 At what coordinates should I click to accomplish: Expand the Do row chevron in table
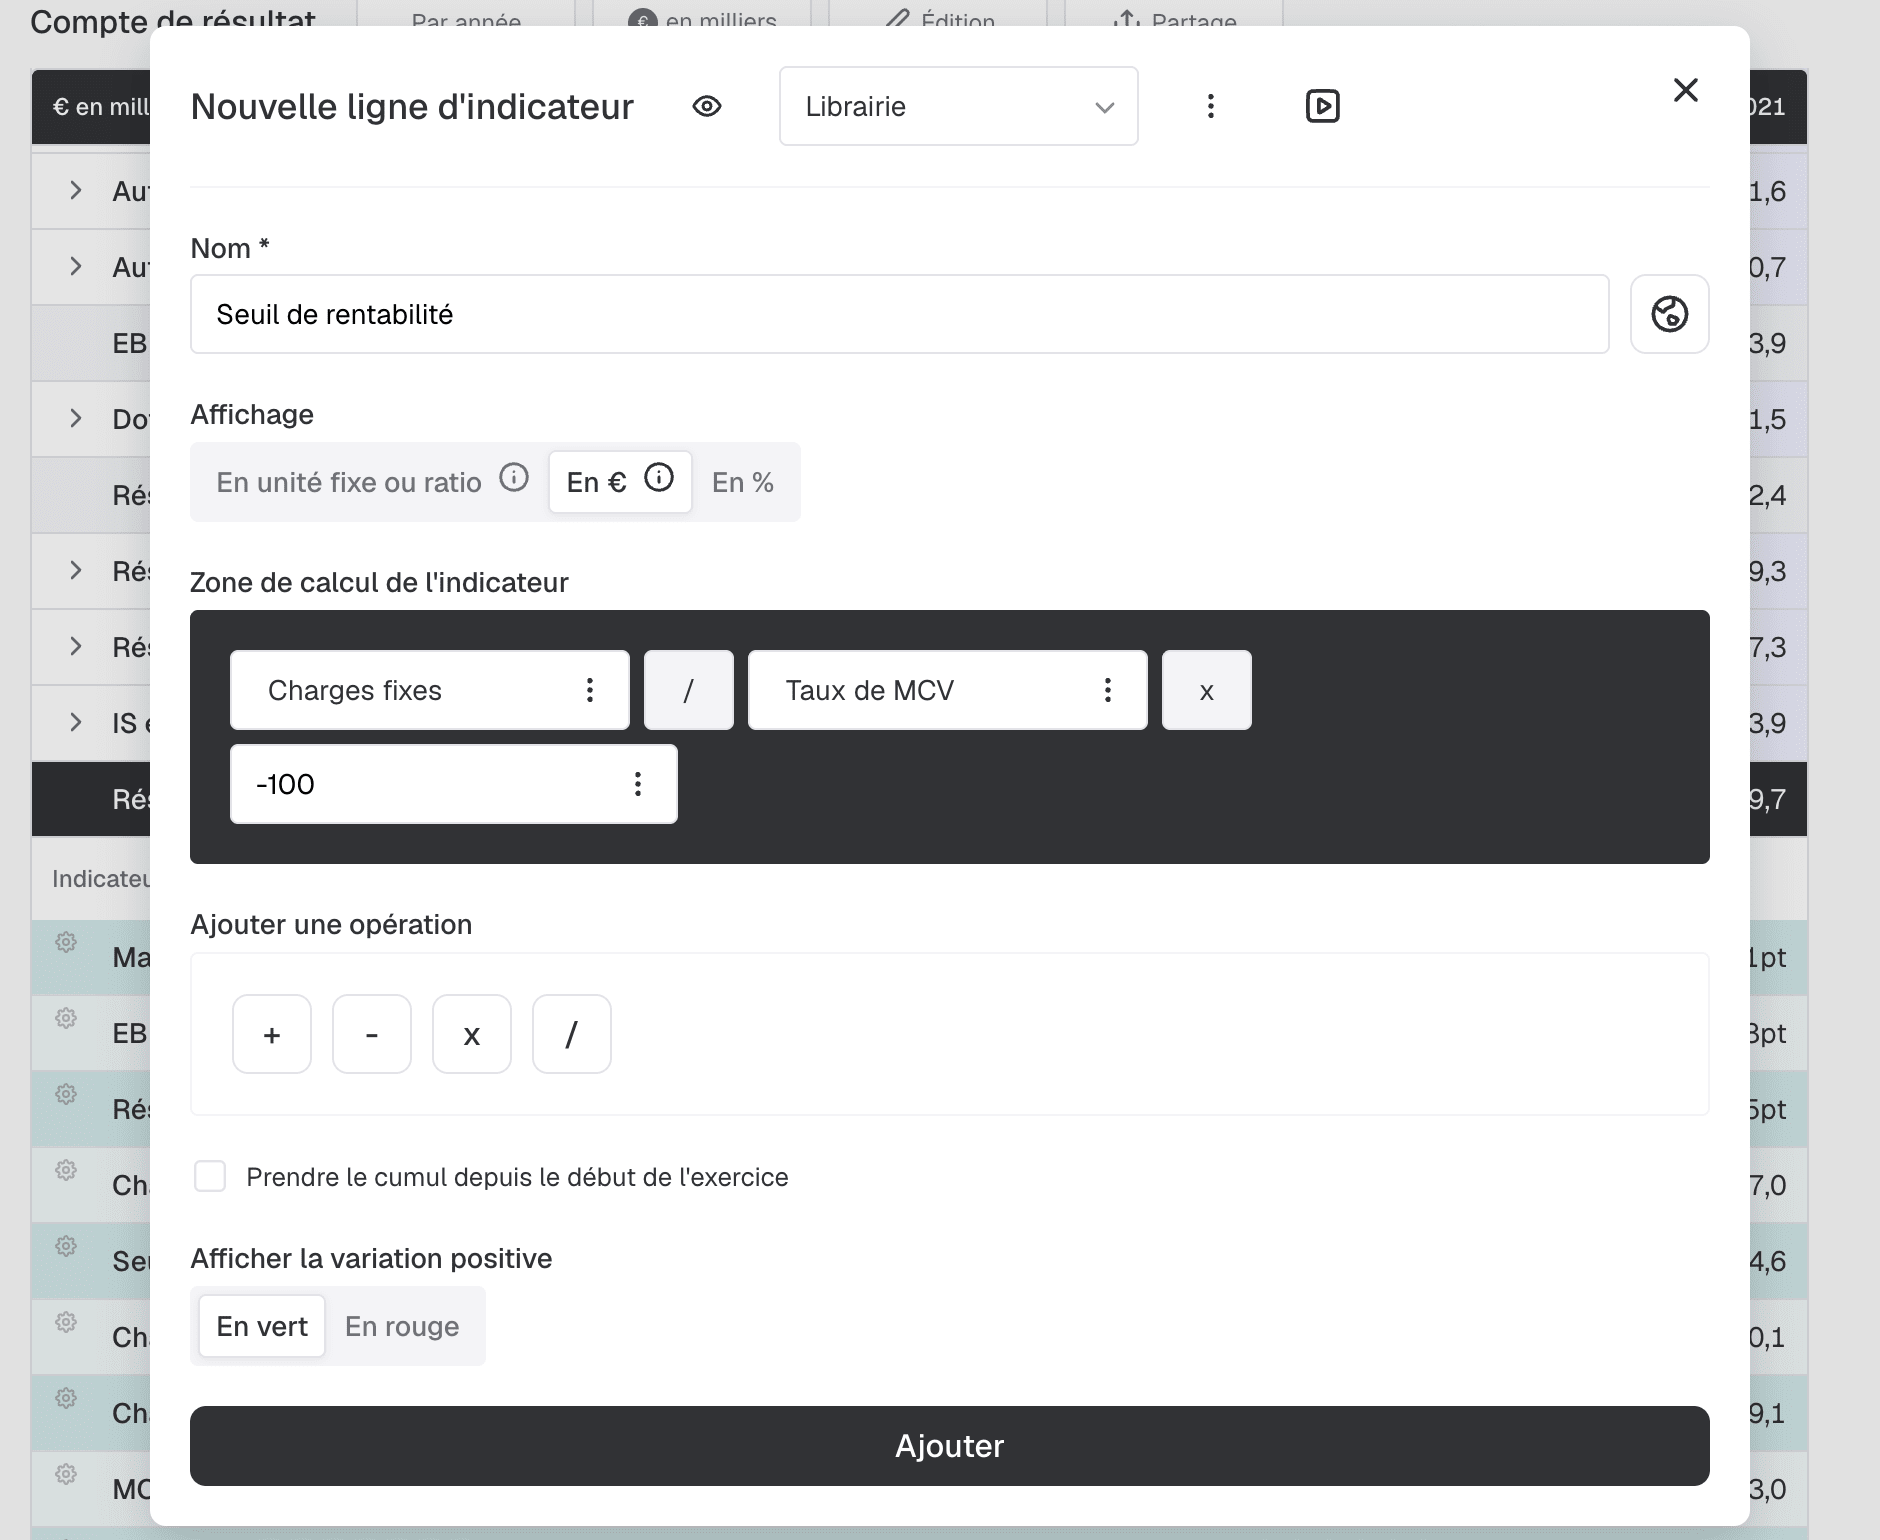(x=75, y=418)
